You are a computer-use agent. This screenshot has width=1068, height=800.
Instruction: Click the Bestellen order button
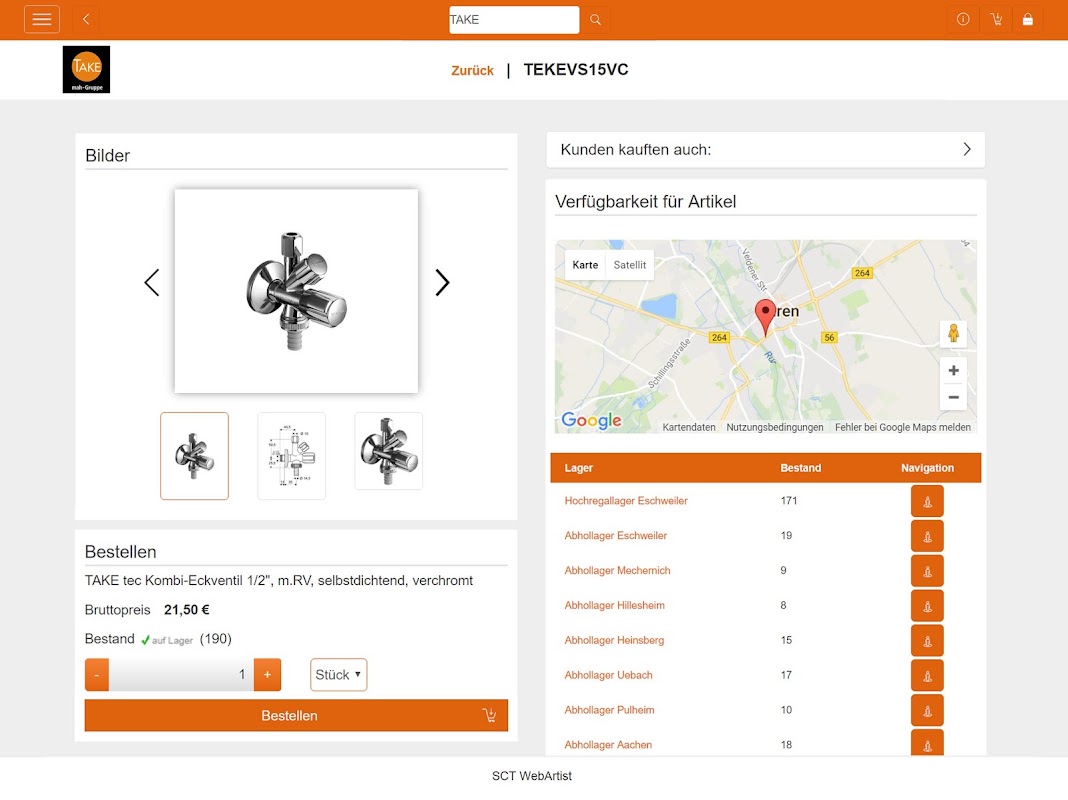pyautogui.click(x=296, y=716)
